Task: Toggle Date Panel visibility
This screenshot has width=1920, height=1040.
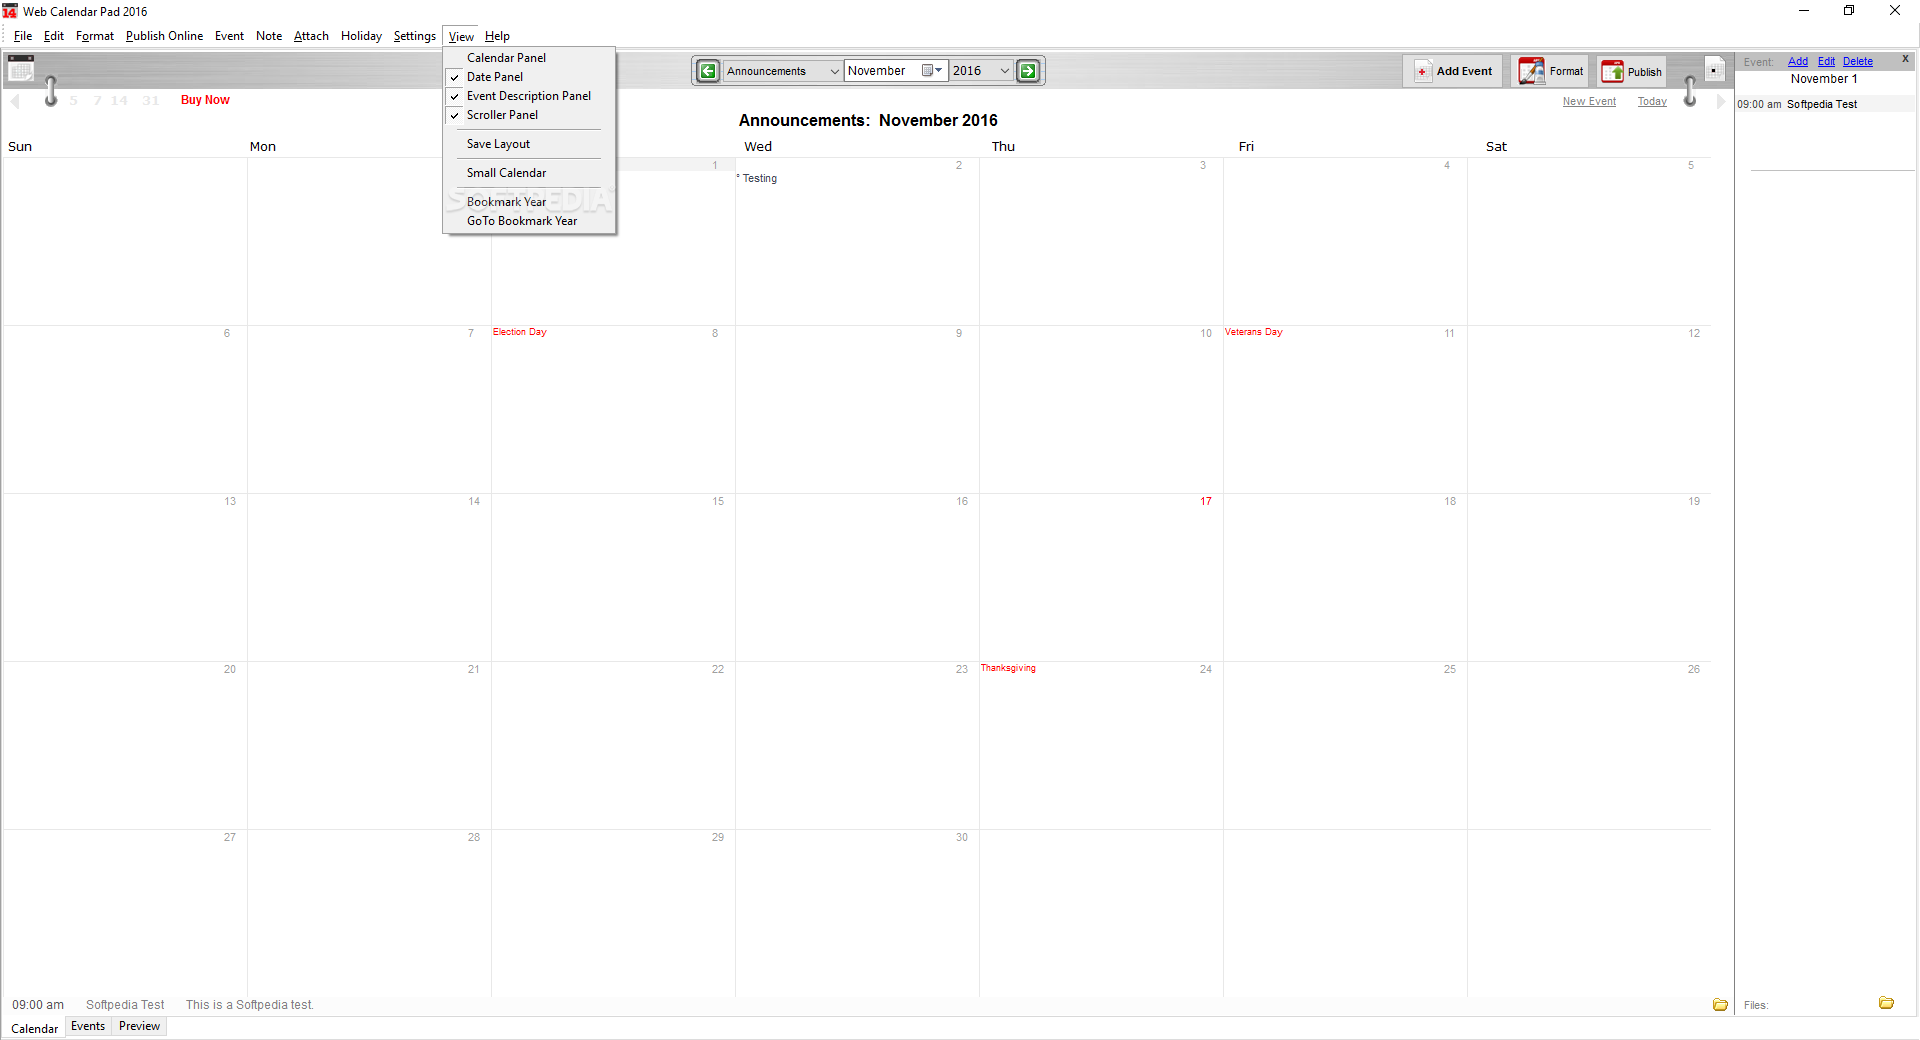Action: 529,77
